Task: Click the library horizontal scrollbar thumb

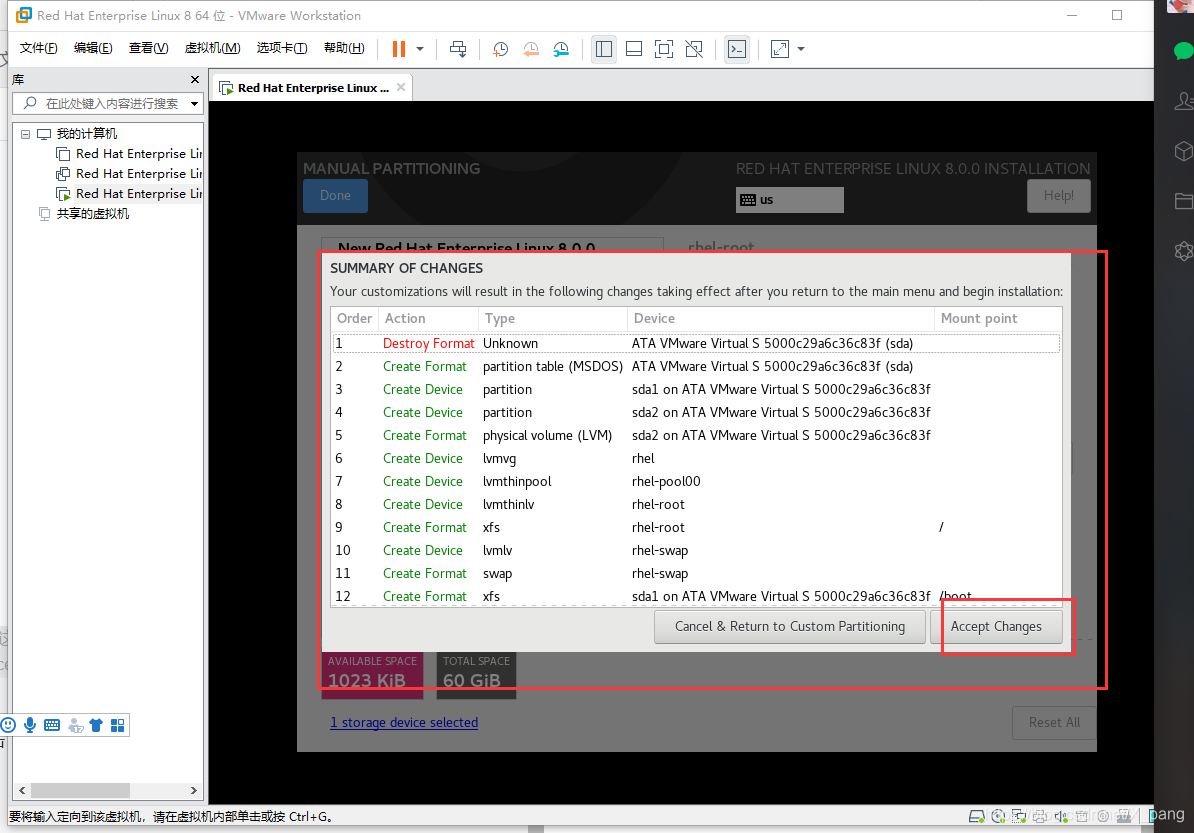Action: coord(80,790)
